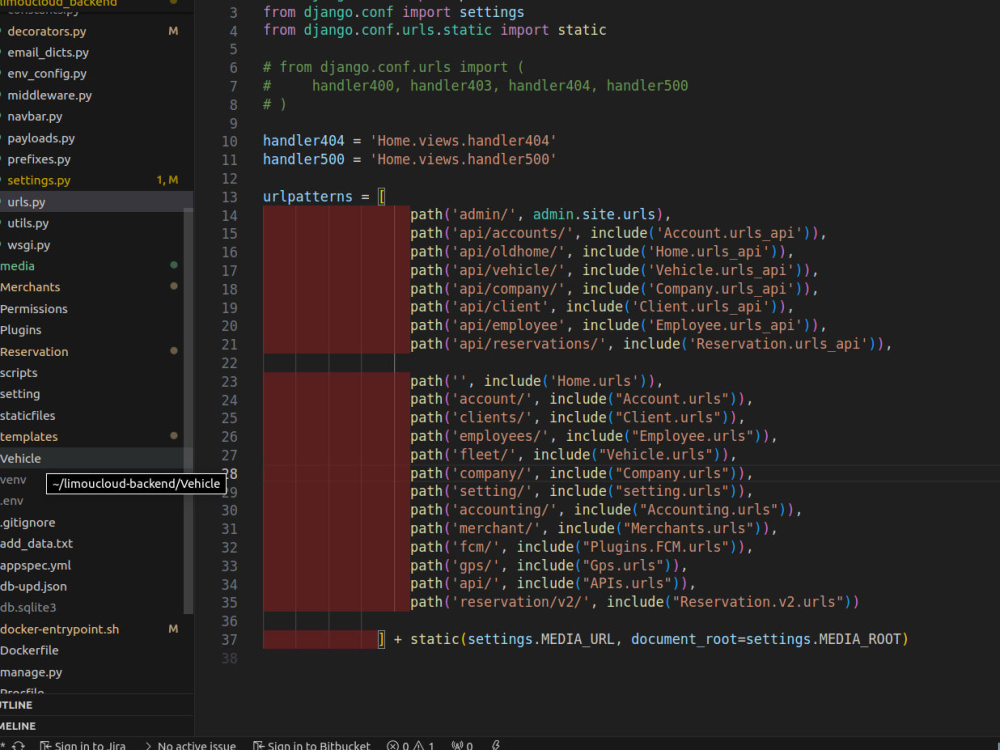Open docker-entrypoint.sh file
The image size is (1000, 750).
pyautogui.click(x=59, y=629)
